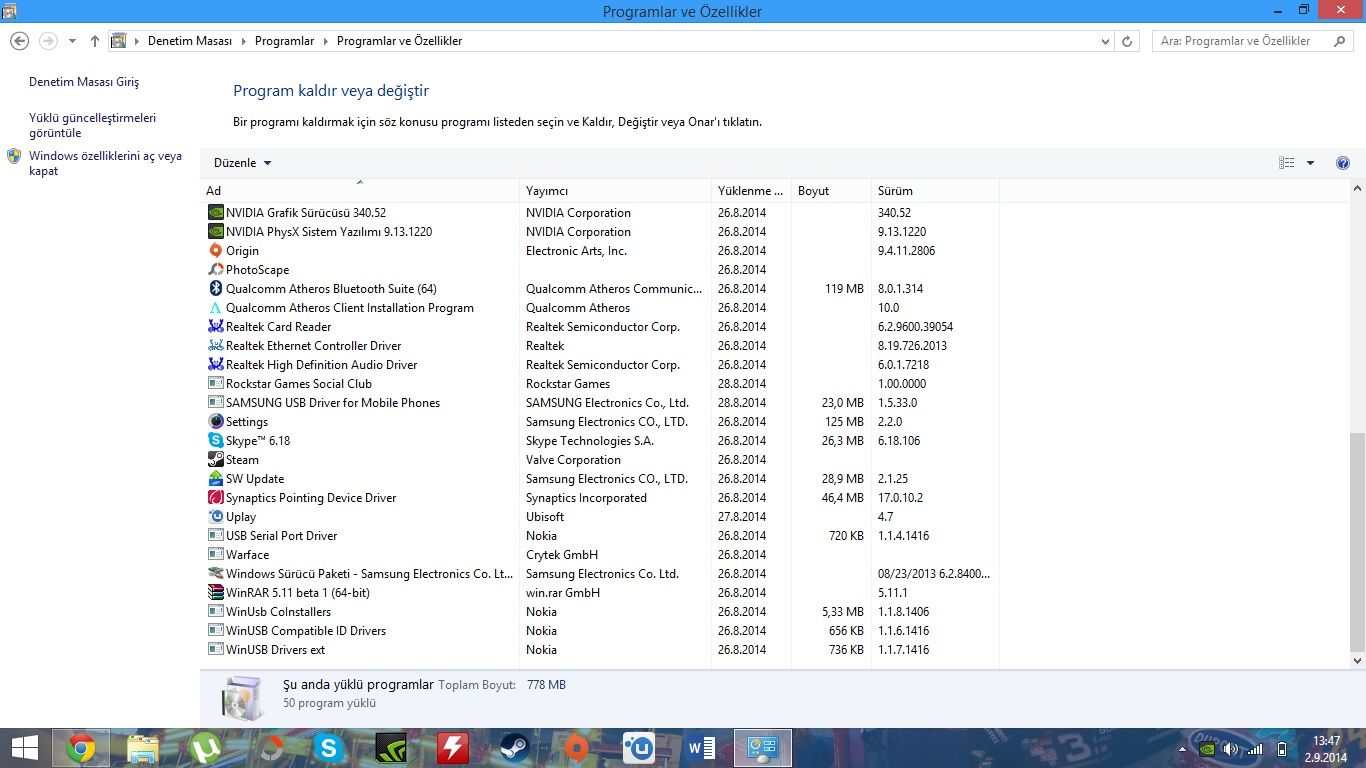Click the Synaptics Pointing Device Driver icon
The image size is (1366, 768).
pyautogui.click(x=215, y=497)
